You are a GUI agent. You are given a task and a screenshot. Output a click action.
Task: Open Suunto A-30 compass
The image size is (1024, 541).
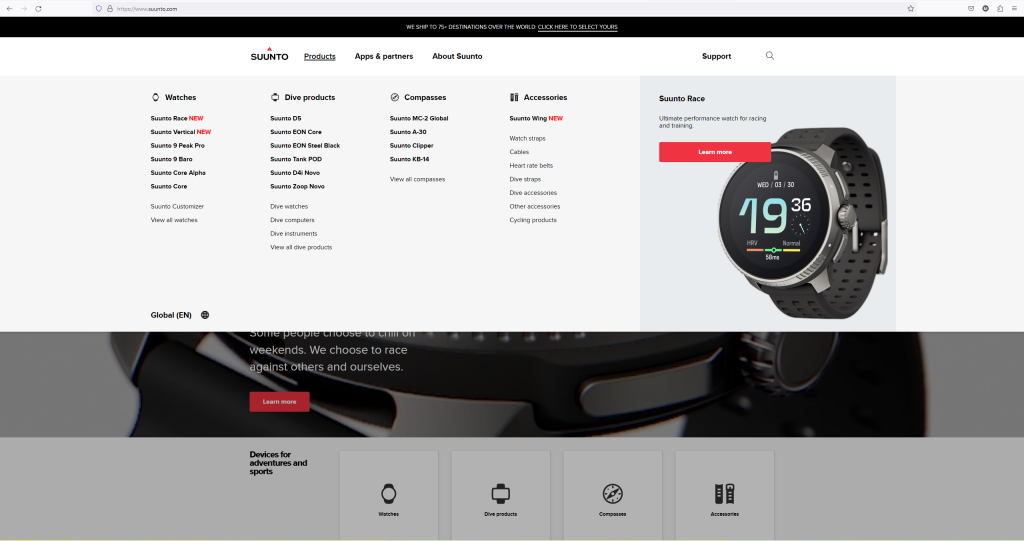pyautogui.click(x=408, y=132)
